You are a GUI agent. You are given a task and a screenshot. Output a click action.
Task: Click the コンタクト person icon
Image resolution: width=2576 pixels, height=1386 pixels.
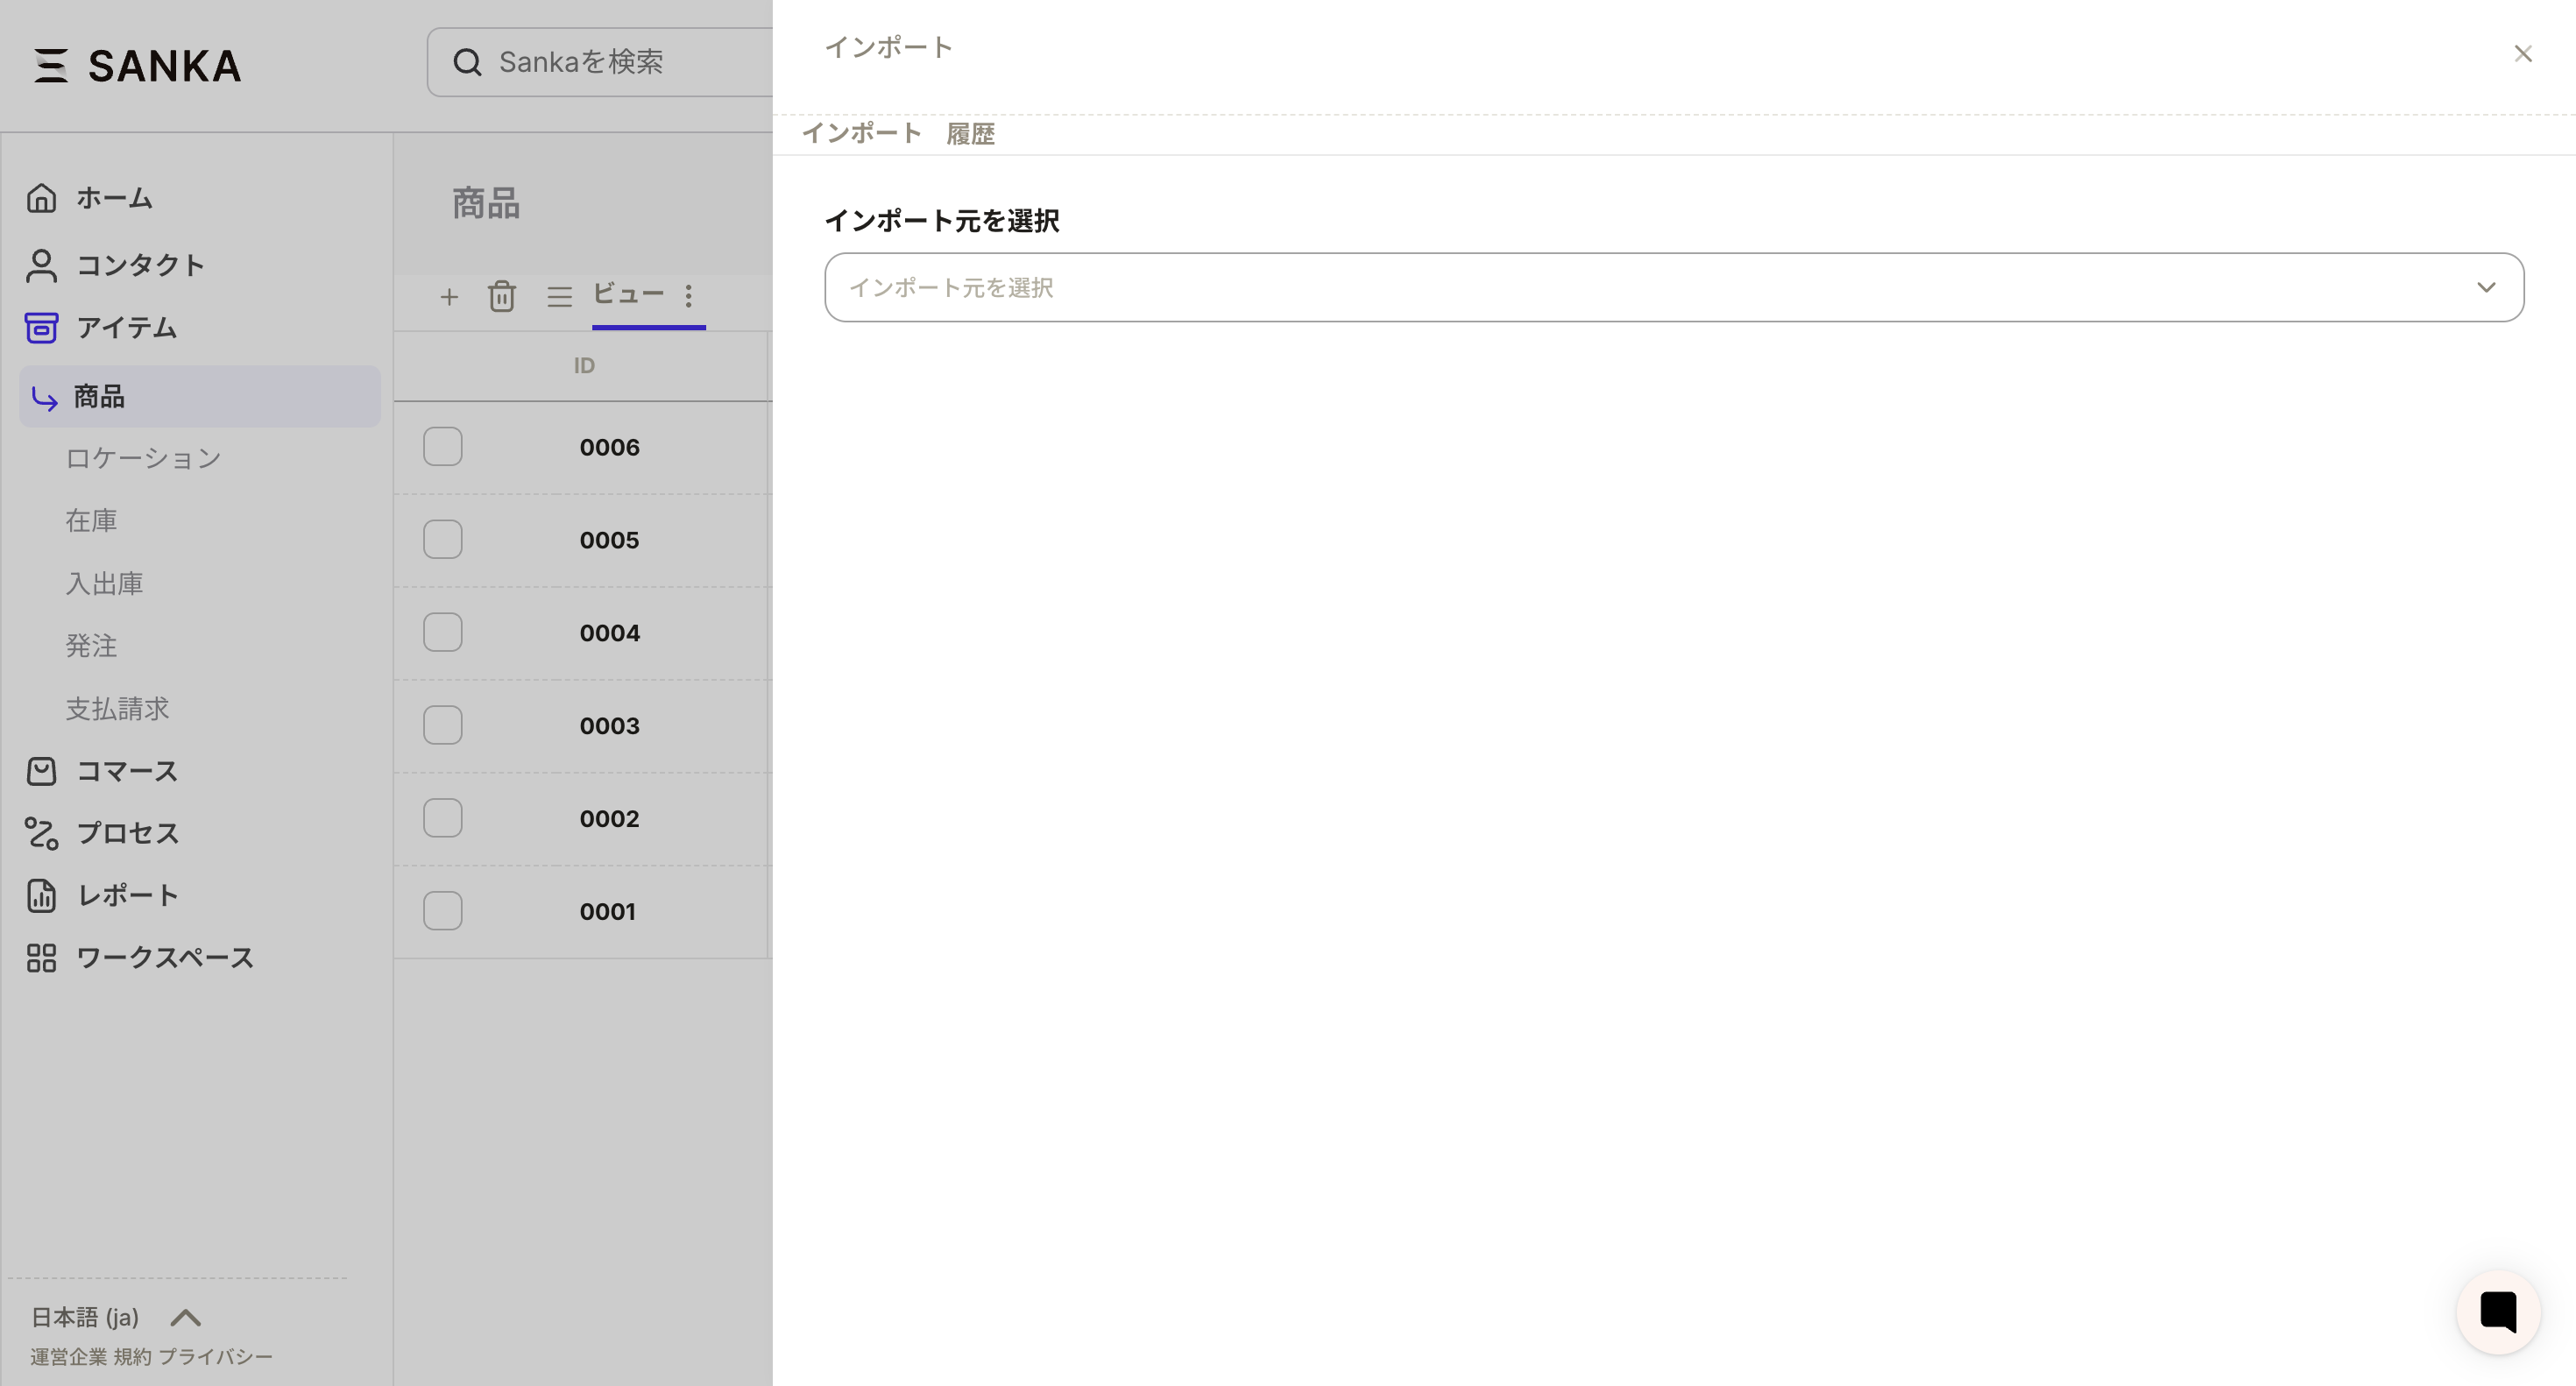41,265
